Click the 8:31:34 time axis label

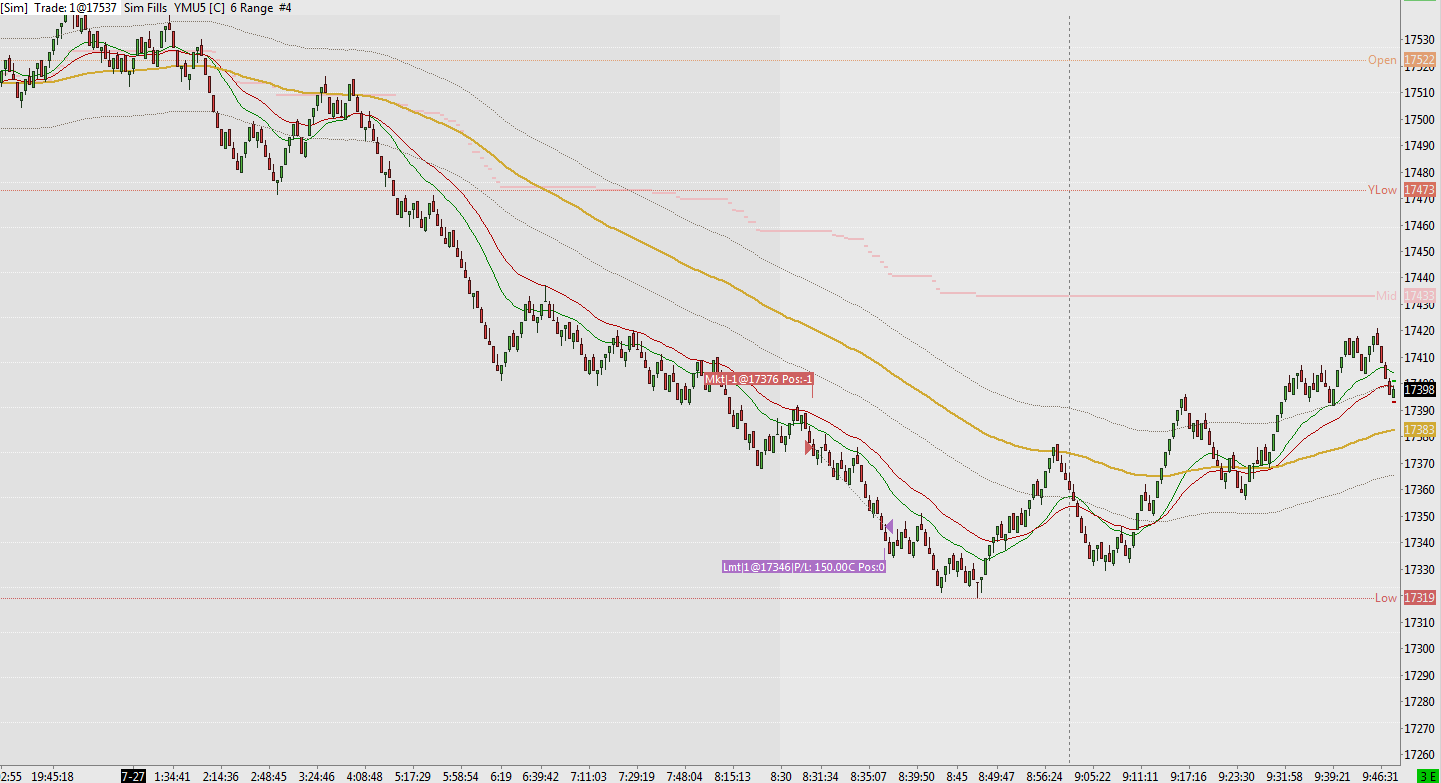click(x=820, y=776)
